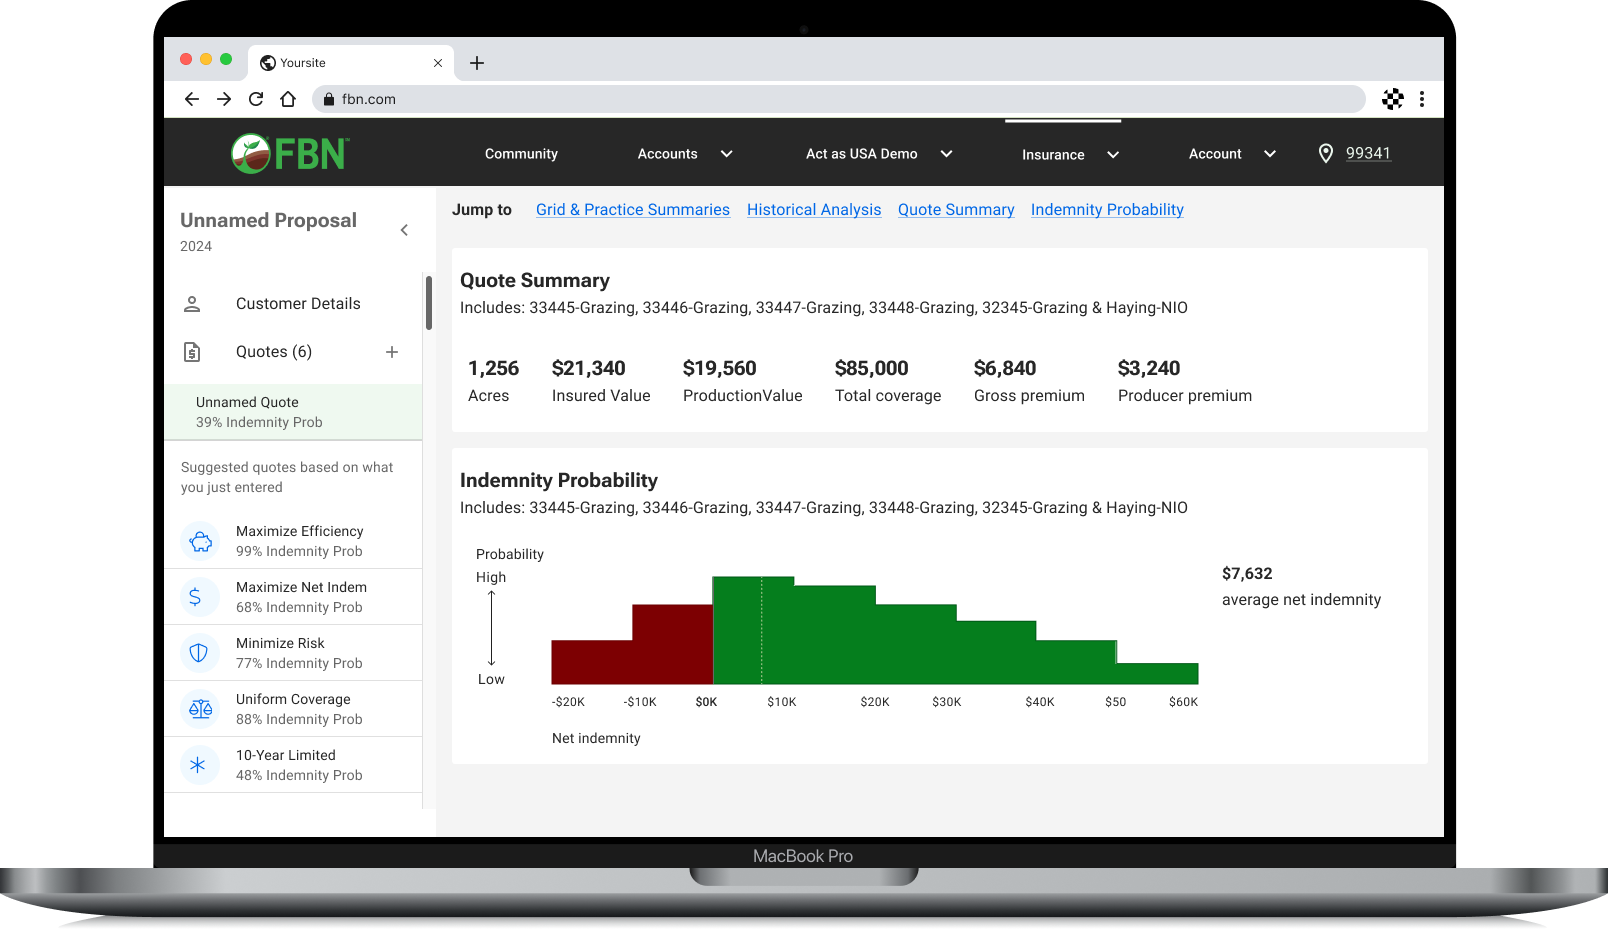Expand the Account dropdown chevron
1608x929 pixels.
[x=1270, y=154]
